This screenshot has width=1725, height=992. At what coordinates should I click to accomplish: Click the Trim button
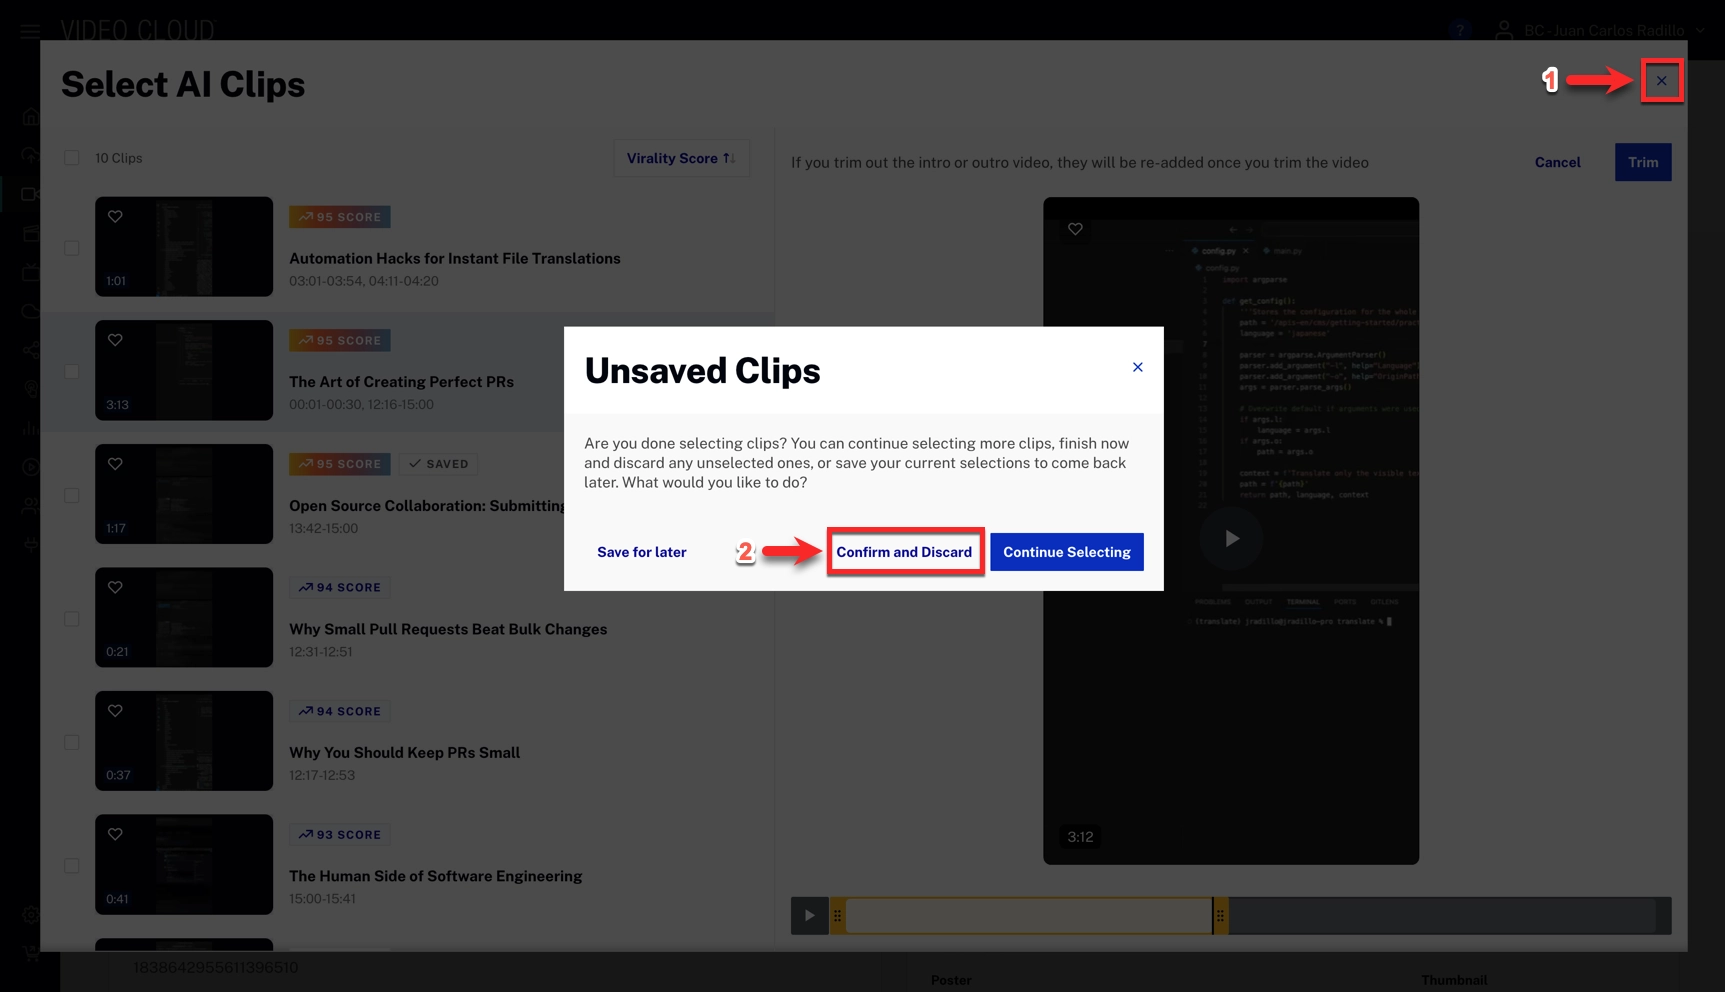[1642, 162]
